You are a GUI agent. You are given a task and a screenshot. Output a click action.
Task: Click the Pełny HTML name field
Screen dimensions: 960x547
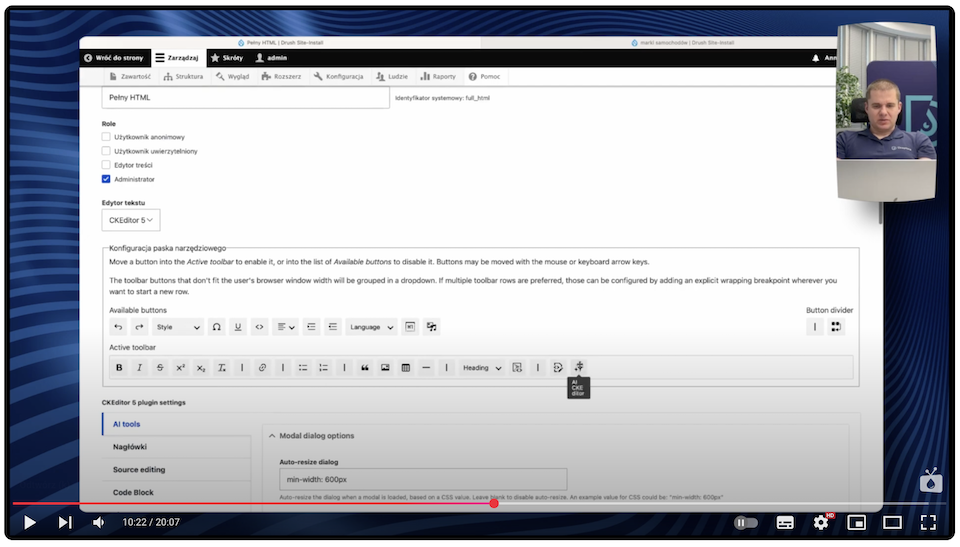point(246,97)
